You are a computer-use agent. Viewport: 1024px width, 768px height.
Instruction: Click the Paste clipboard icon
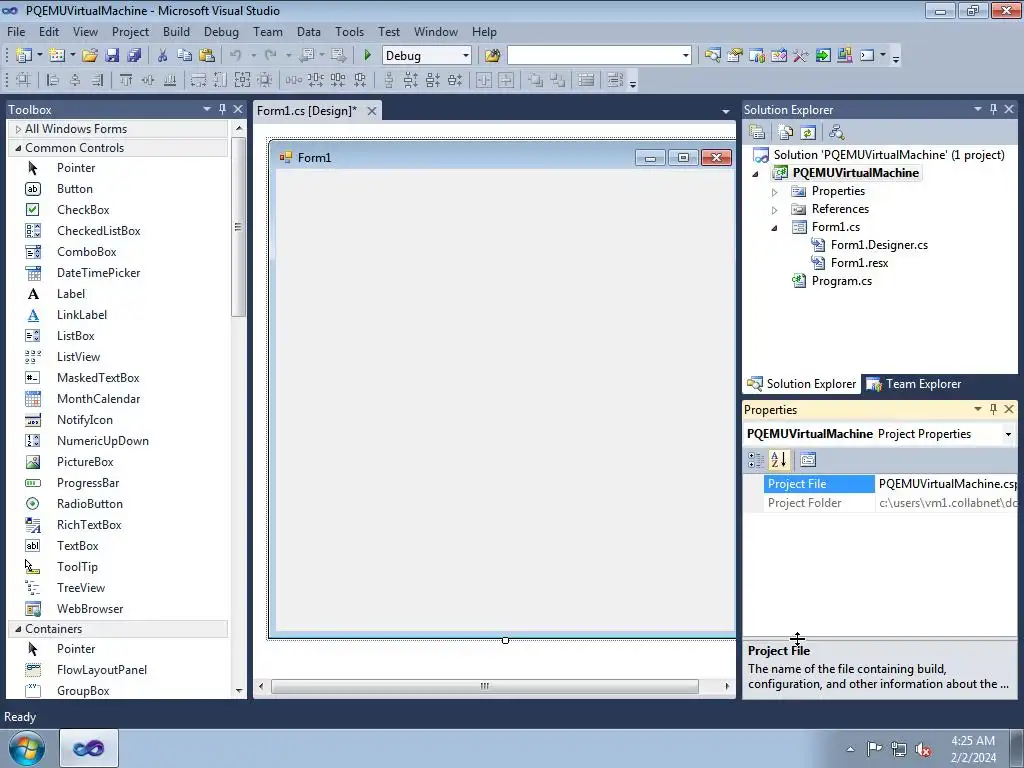(206, 56)
